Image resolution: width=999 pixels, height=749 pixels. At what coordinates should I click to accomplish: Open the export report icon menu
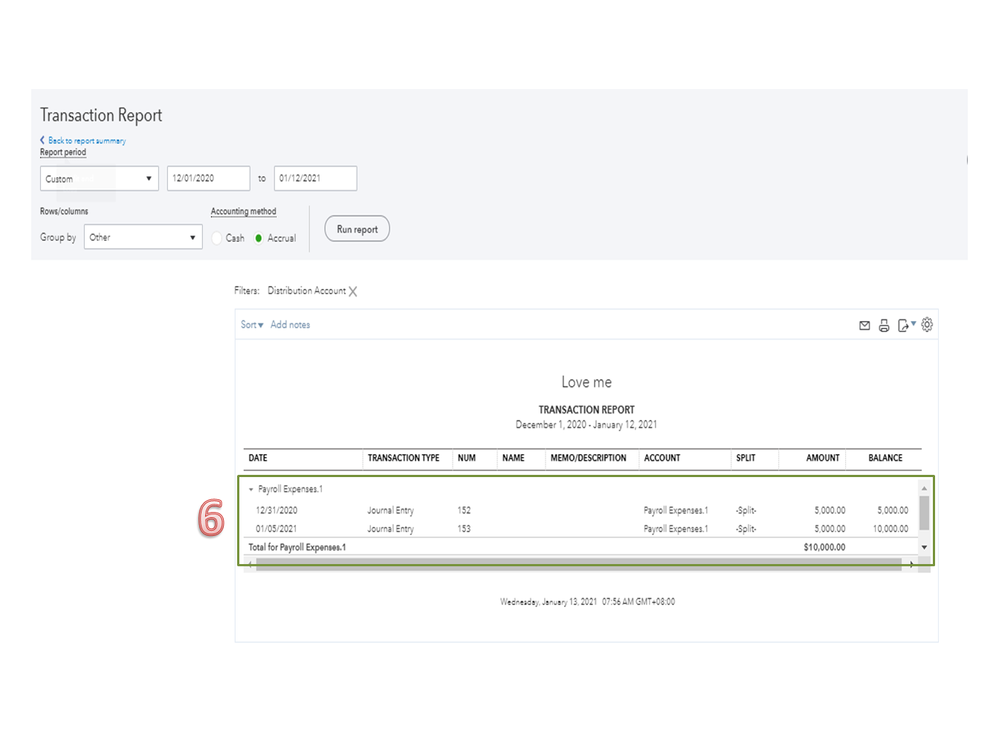tap(905, 325)
